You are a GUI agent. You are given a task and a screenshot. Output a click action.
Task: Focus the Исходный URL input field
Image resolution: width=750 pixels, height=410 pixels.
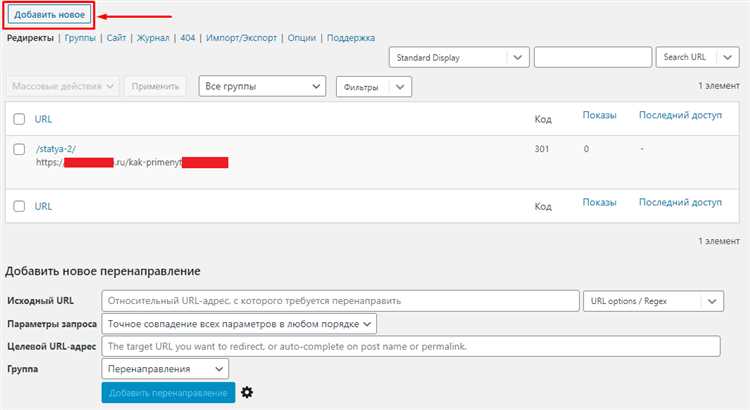[341, 301]
